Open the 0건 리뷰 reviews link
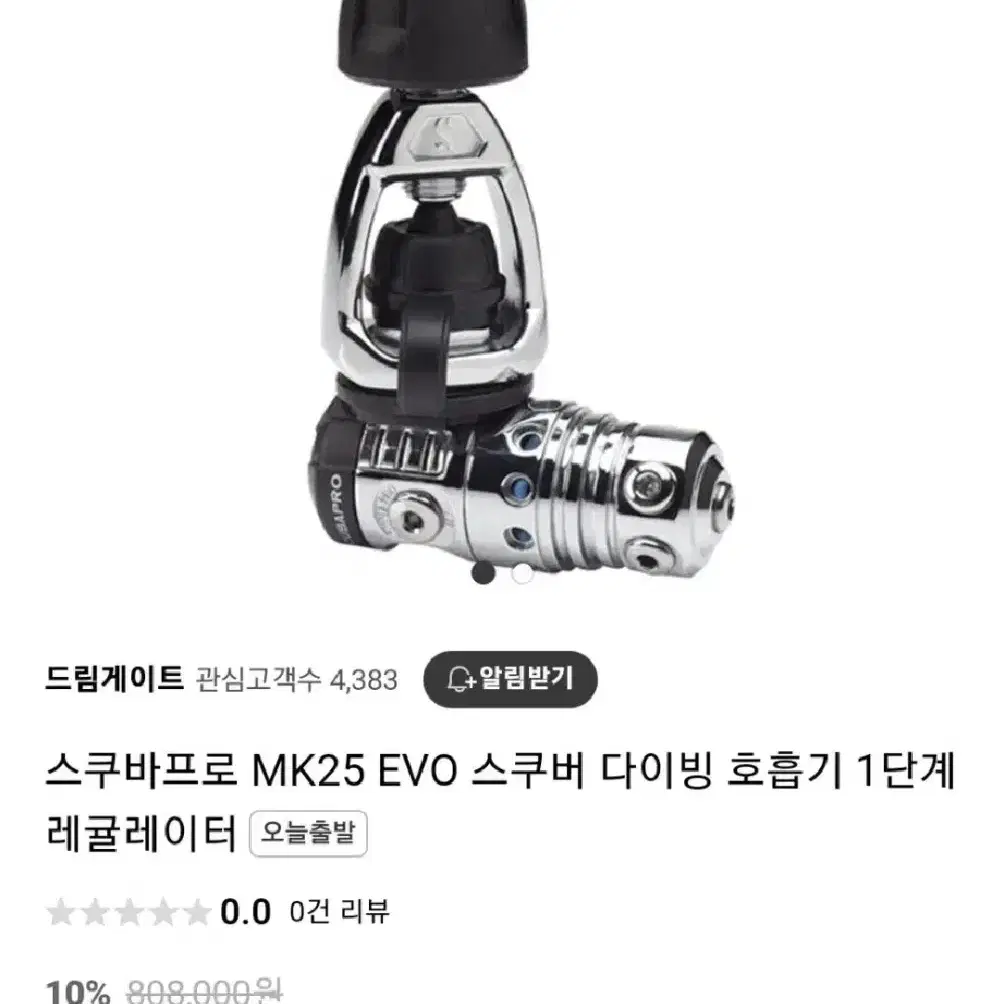The width and height of the screenshot is (1004, 1004). click(x=339, y=911)
